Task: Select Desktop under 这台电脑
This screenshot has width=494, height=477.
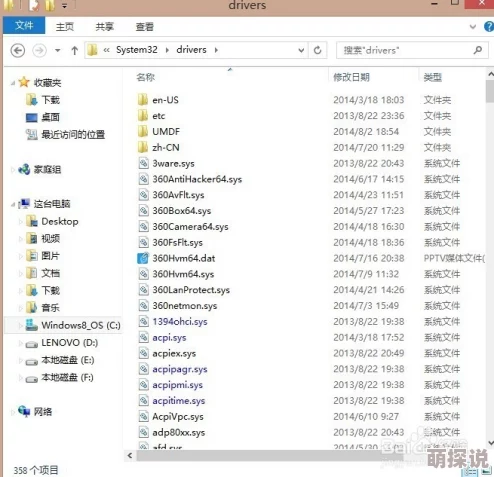Action: 60,221
